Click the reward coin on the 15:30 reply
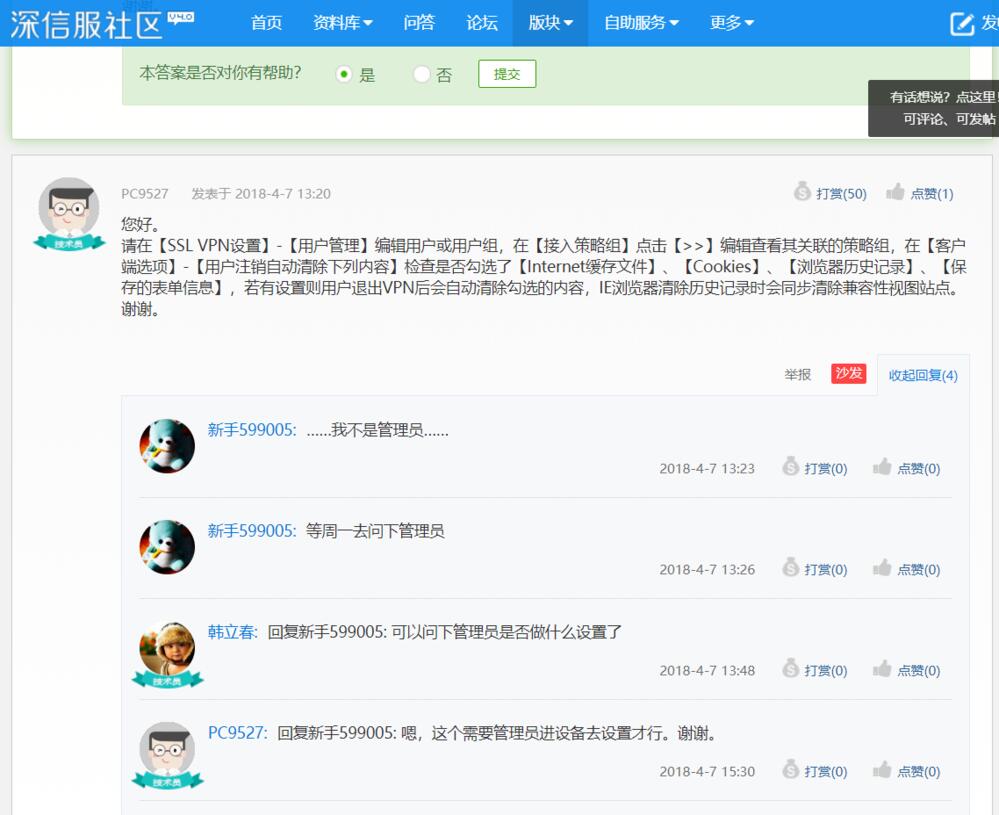Image resolution: width=999 pixels, height=815 pixels. (790, 769)
